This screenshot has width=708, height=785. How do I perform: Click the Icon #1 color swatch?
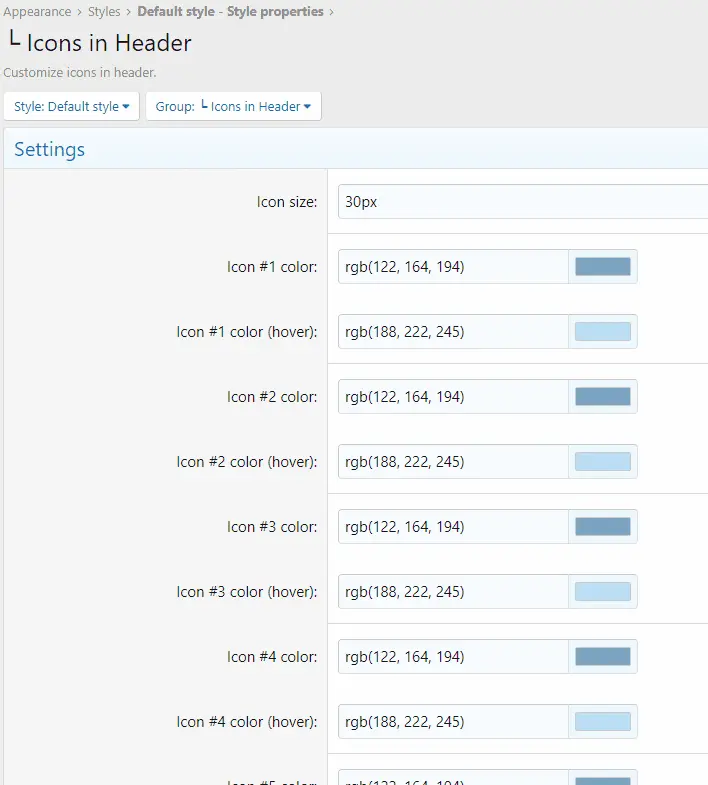click(x=602, y=267)
